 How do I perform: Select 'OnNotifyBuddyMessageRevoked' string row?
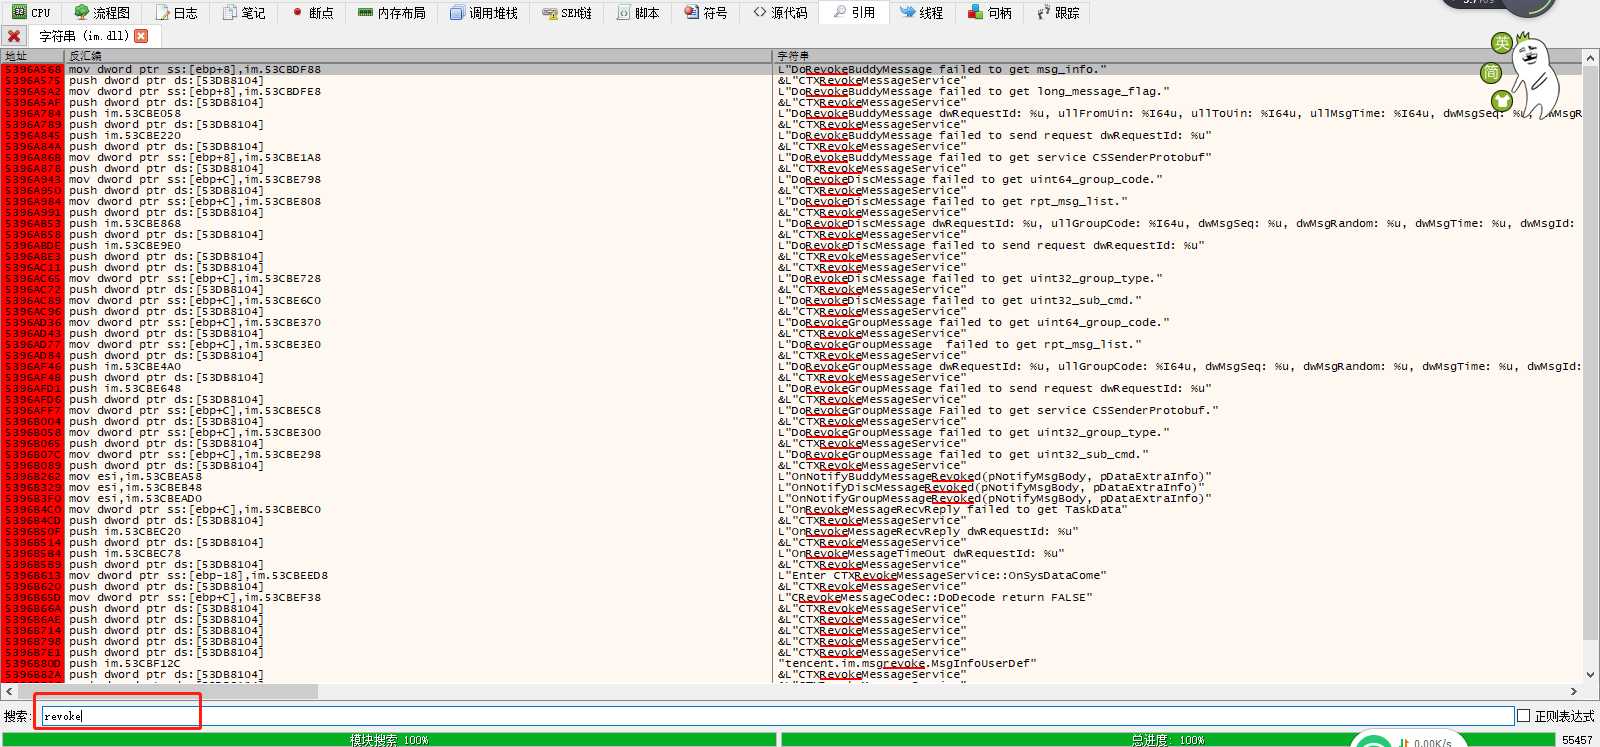coord(994,476)
